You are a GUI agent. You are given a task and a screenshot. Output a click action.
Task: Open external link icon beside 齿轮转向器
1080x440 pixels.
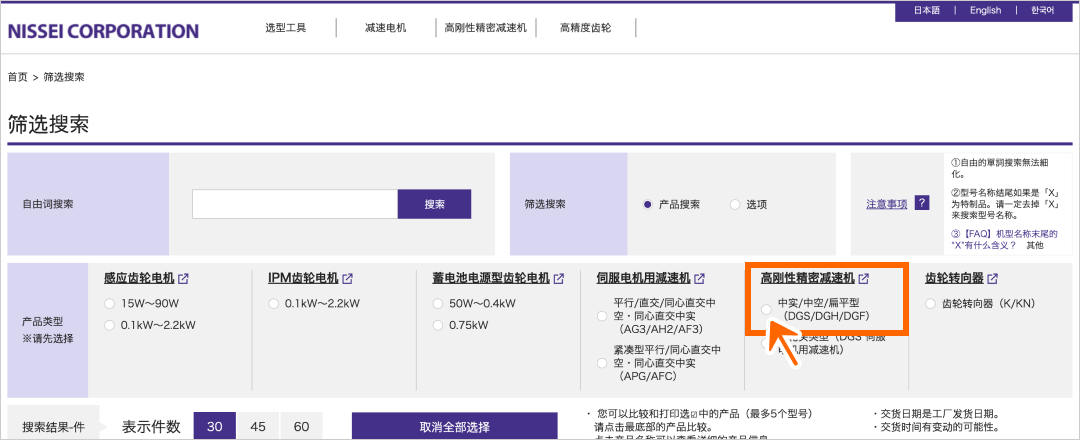(993, 278)
